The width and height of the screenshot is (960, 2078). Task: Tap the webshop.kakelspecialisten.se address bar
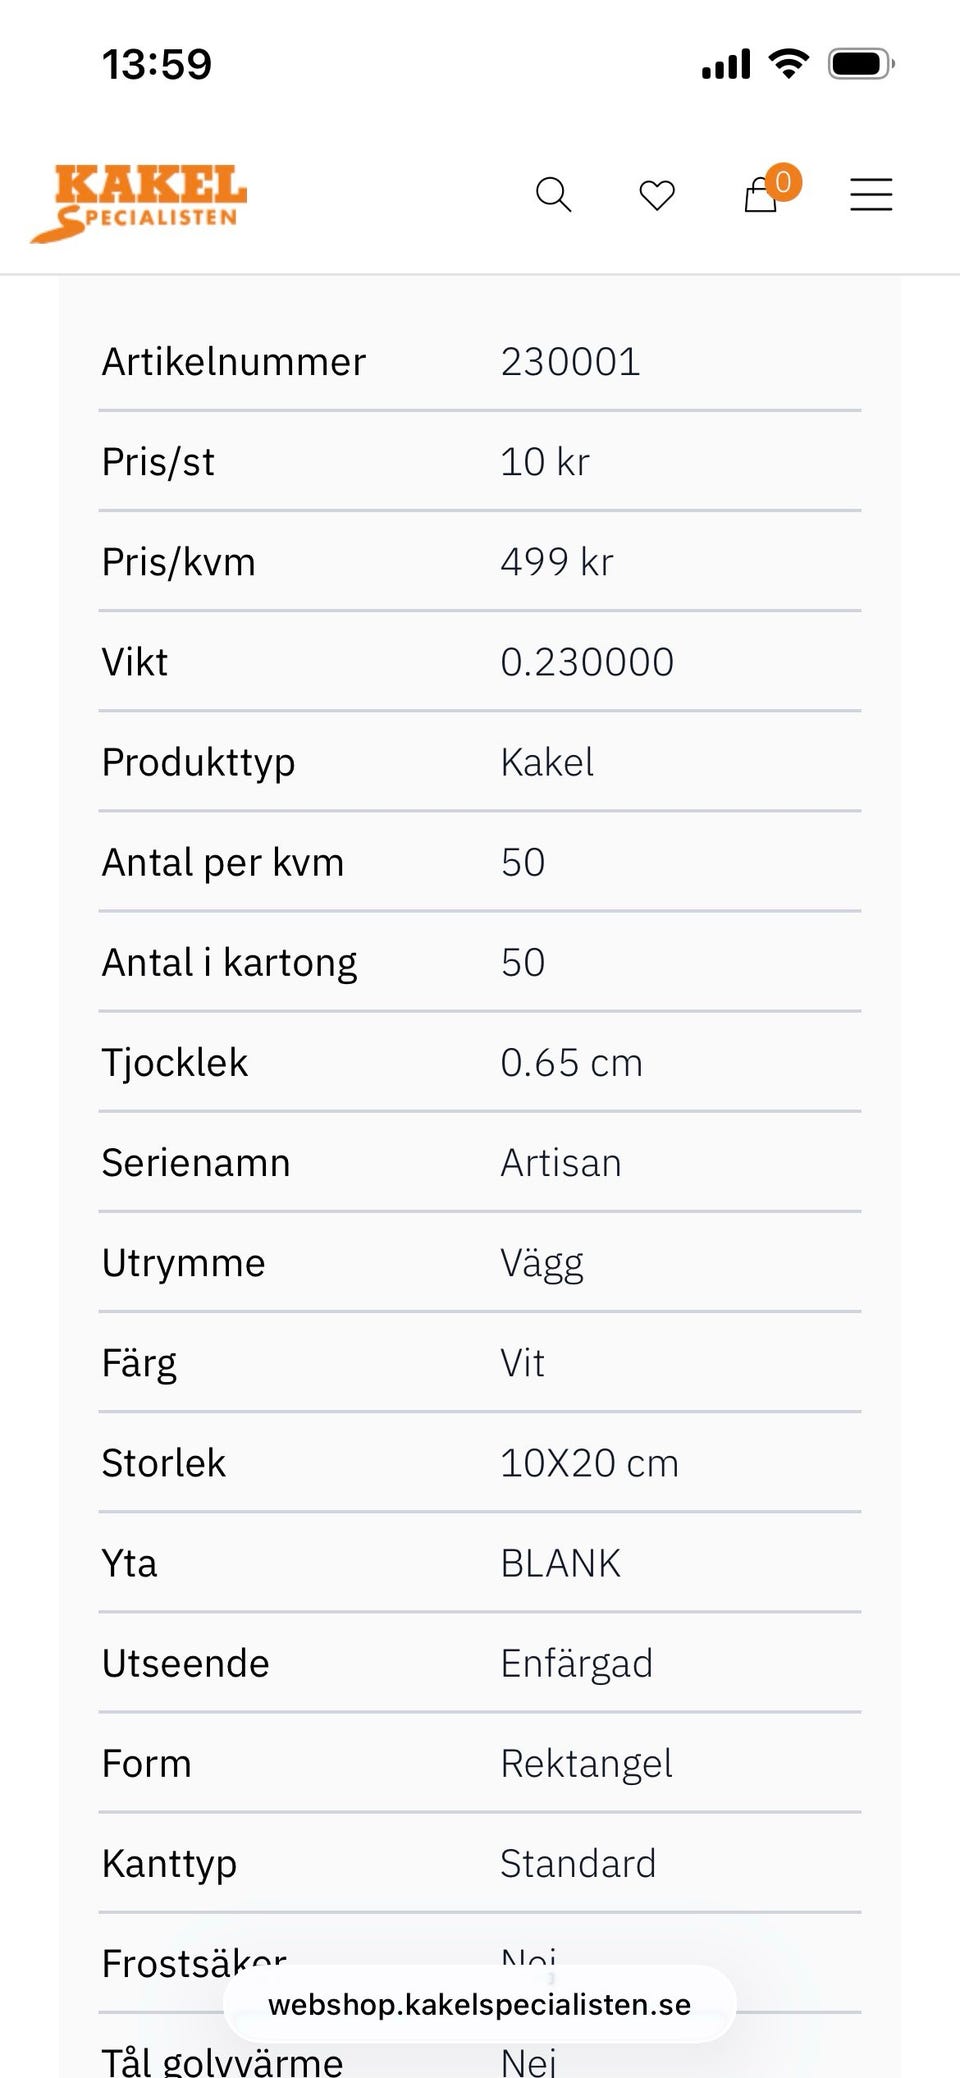point(480,2004)
